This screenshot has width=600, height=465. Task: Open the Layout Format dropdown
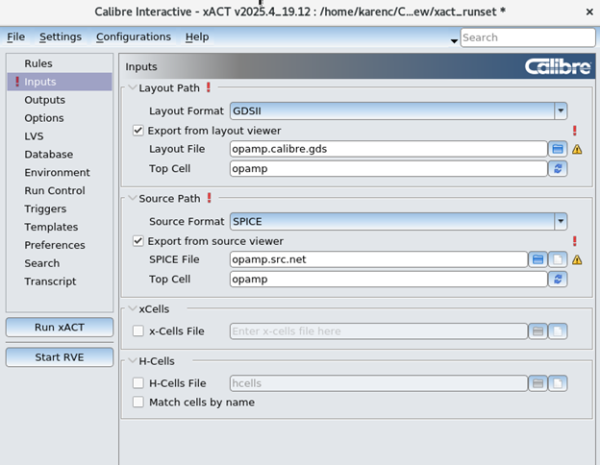tap(398, 111)
